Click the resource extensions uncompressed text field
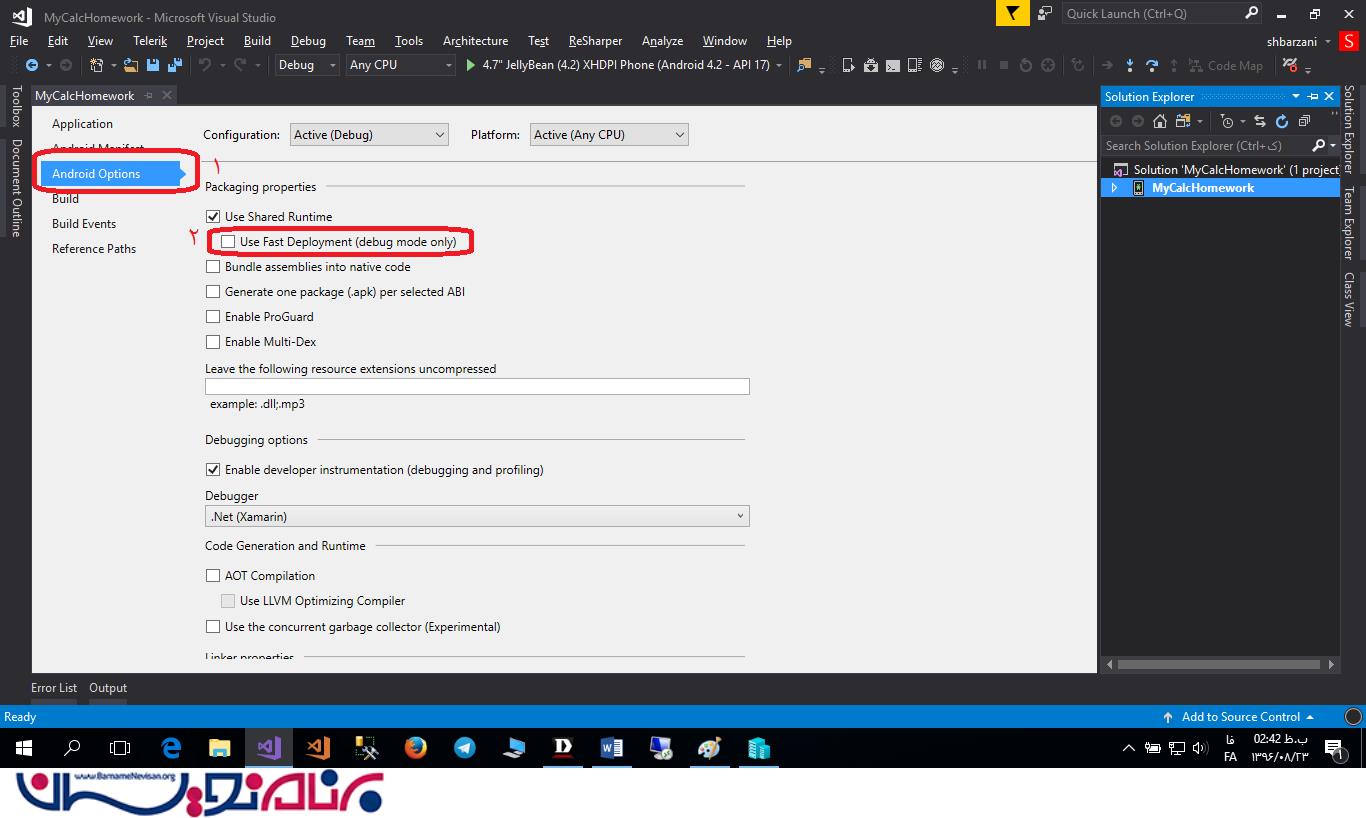The width and height of the screenshot is (1366, 818). (x=476, y=387)
